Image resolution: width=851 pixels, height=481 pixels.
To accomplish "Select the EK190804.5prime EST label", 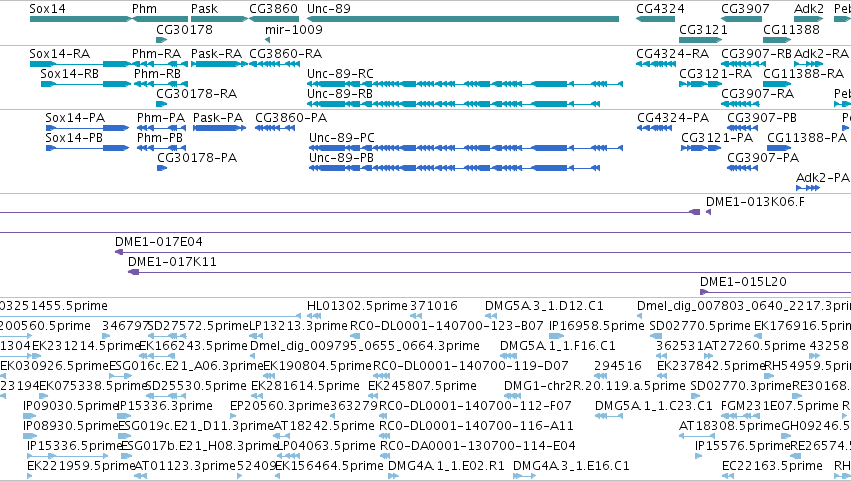I will (317, 366).
